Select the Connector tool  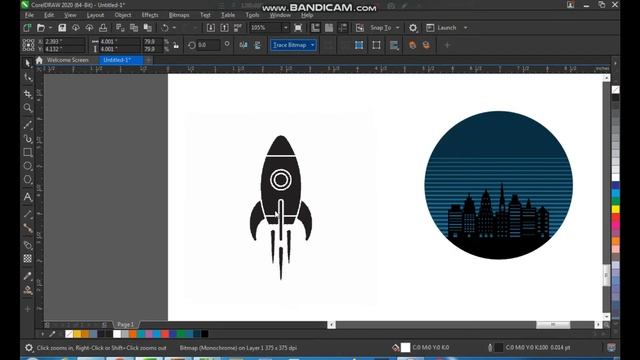point(28,228)
